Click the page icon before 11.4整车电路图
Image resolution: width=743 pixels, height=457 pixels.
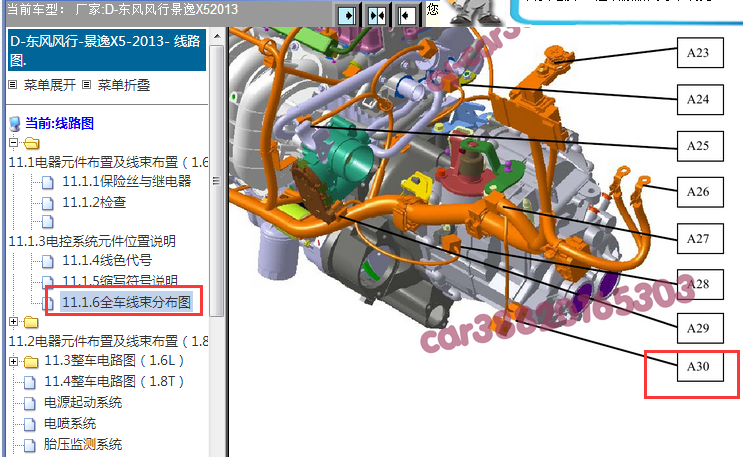tap(29, 382)
